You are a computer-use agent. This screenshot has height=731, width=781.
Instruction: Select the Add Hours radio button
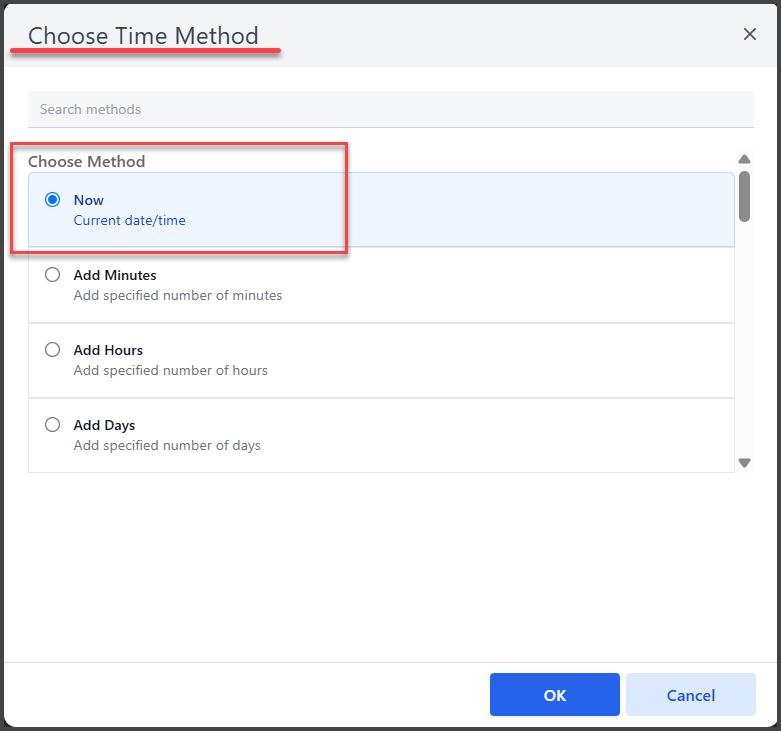pos(52,350)
